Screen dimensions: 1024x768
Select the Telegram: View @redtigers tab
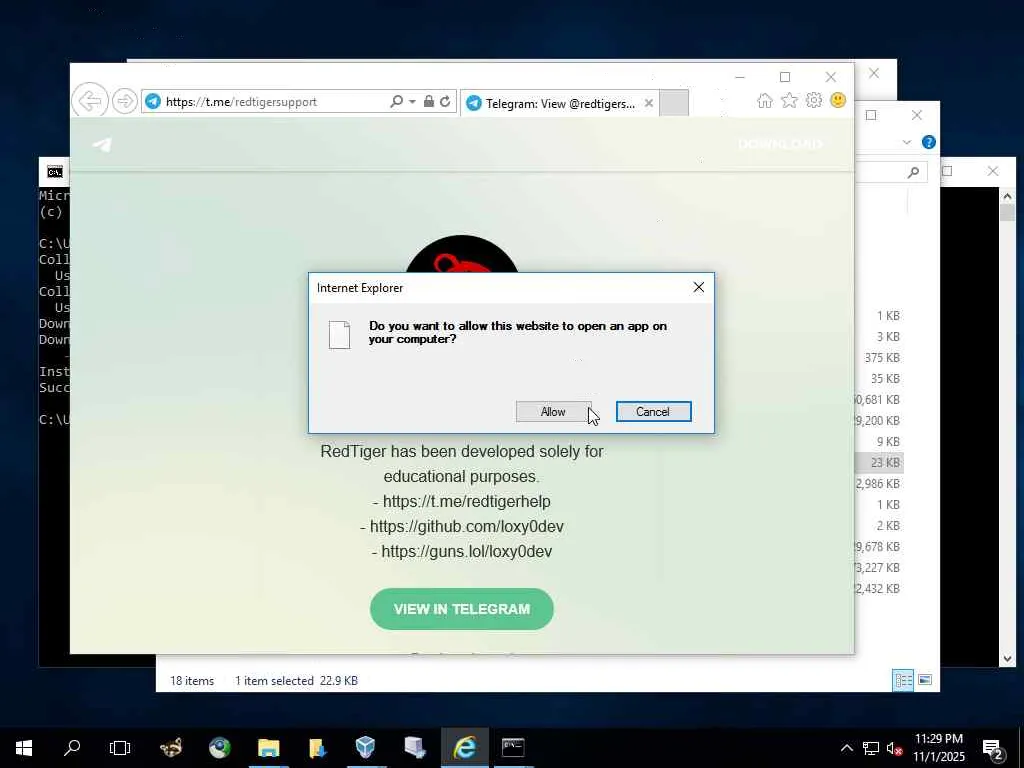click(558, 103)
